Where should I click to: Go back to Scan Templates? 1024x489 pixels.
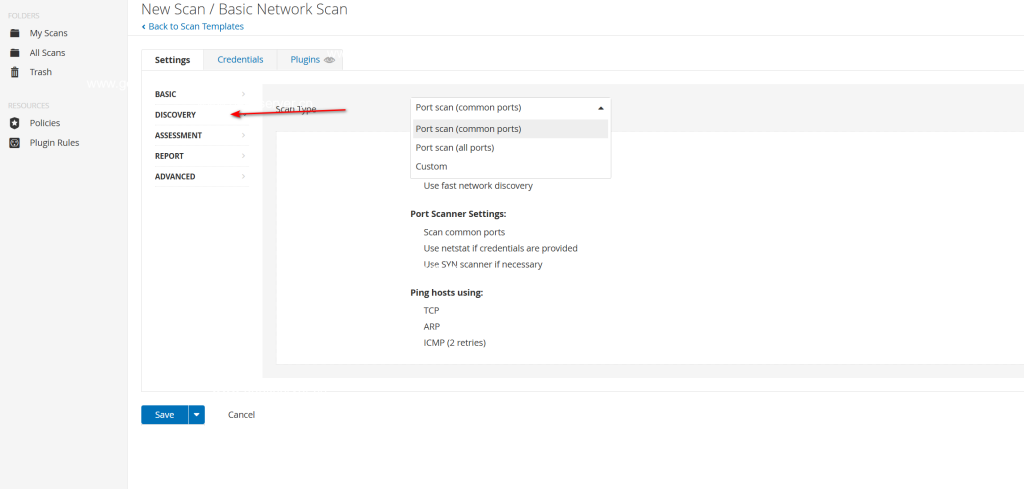[x=195, y=26]
